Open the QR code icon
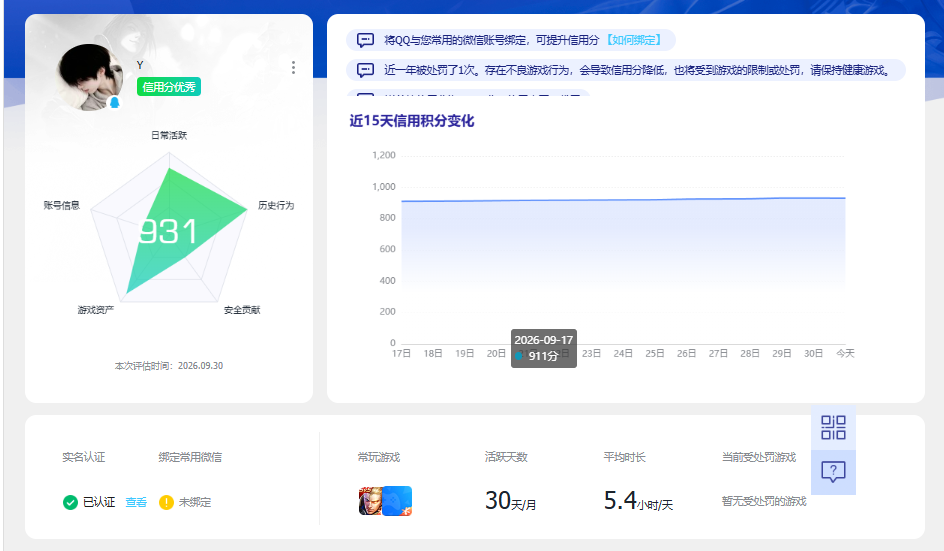 tap(833, 428)
